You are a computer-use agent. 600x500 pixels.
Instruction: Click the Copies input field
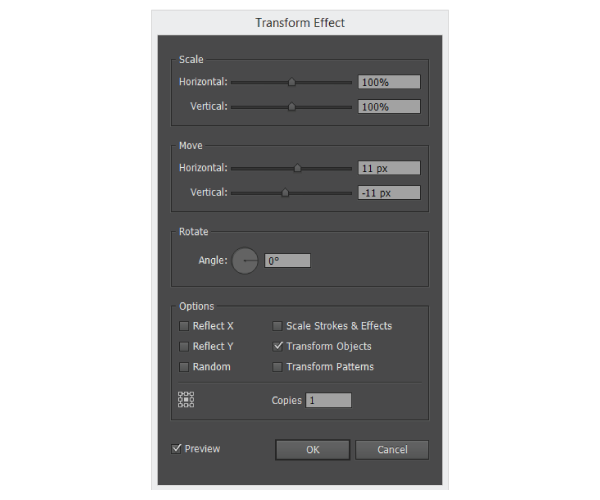[328, 401]
